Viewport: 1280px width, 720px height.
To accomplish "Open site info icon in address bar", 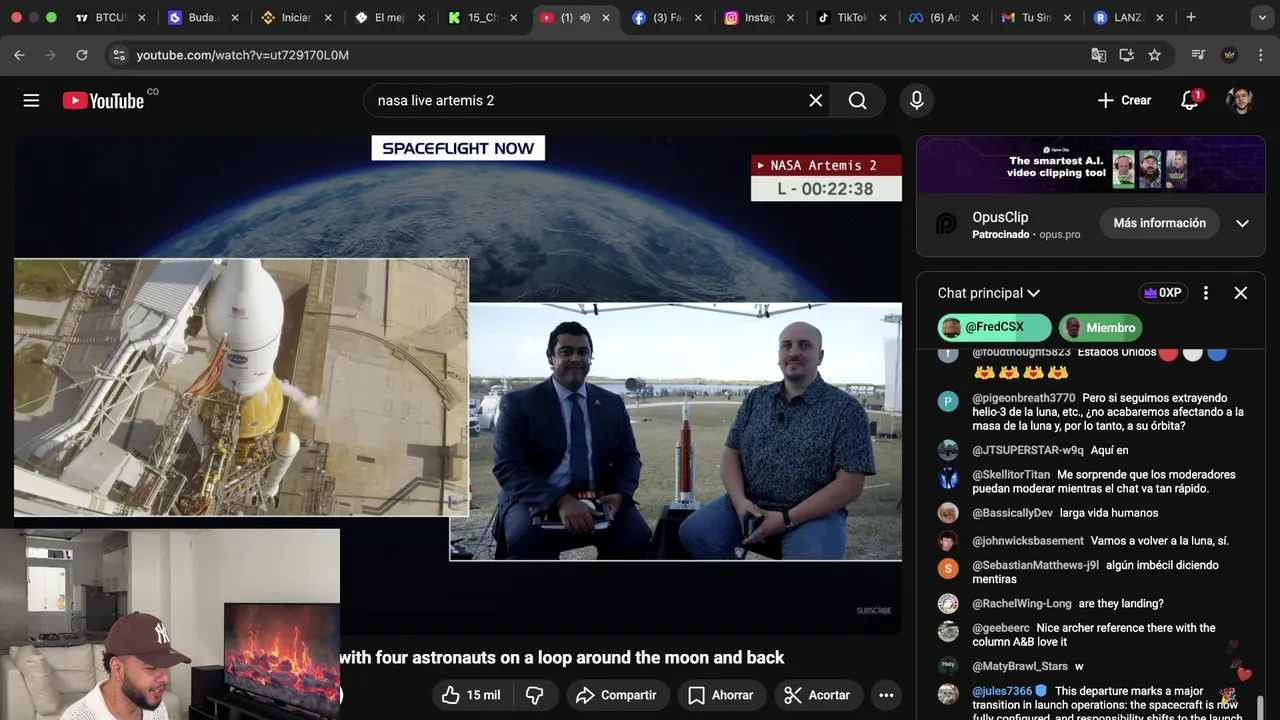I will 119,55.
